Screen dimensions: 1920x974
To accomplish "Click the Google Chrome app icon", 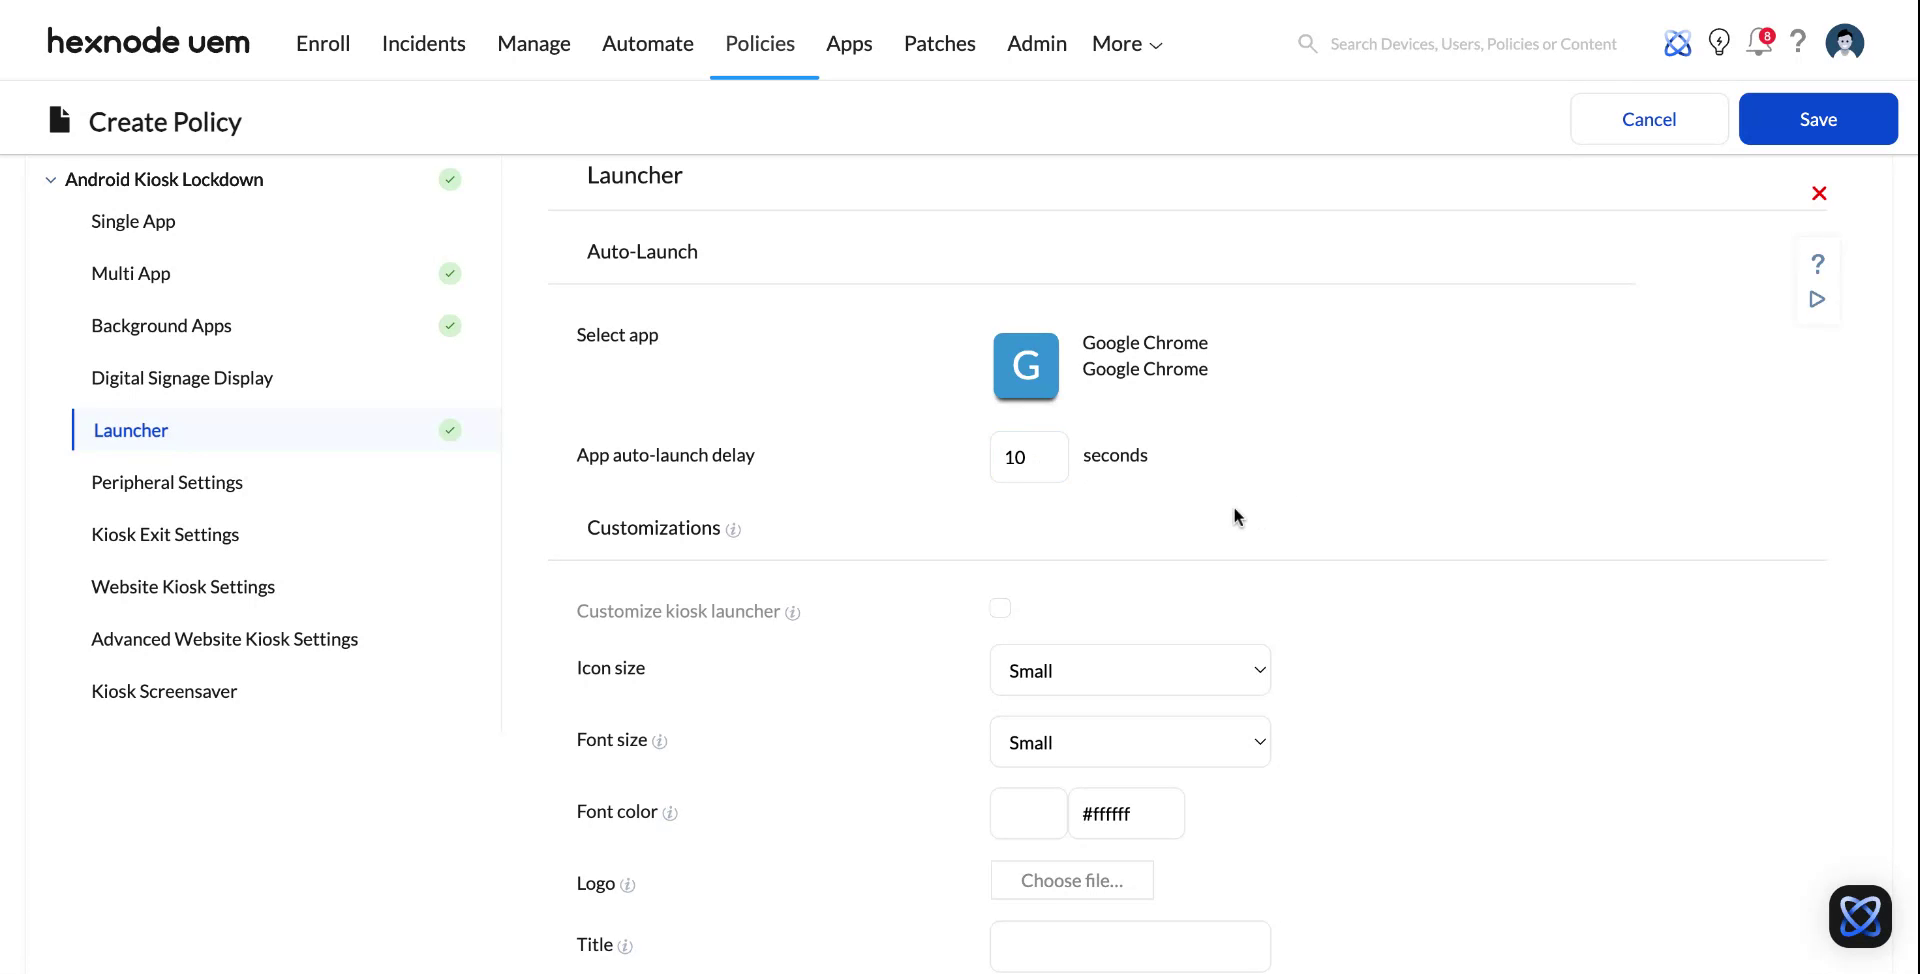I will coord(1025,366).
